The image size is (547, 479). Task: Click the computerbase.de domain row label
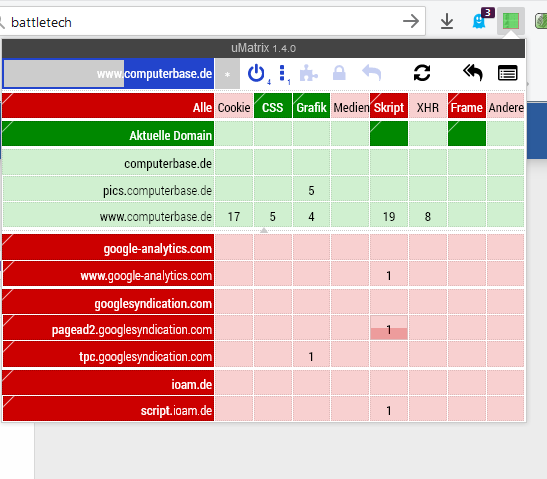(108, 162)
